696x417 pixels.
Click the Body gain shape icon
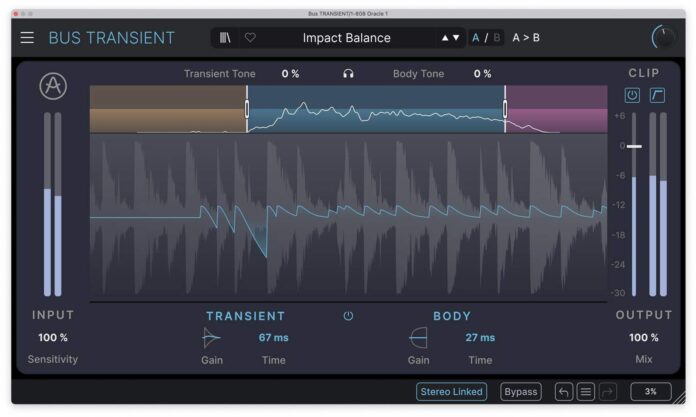tap(418, 338)
